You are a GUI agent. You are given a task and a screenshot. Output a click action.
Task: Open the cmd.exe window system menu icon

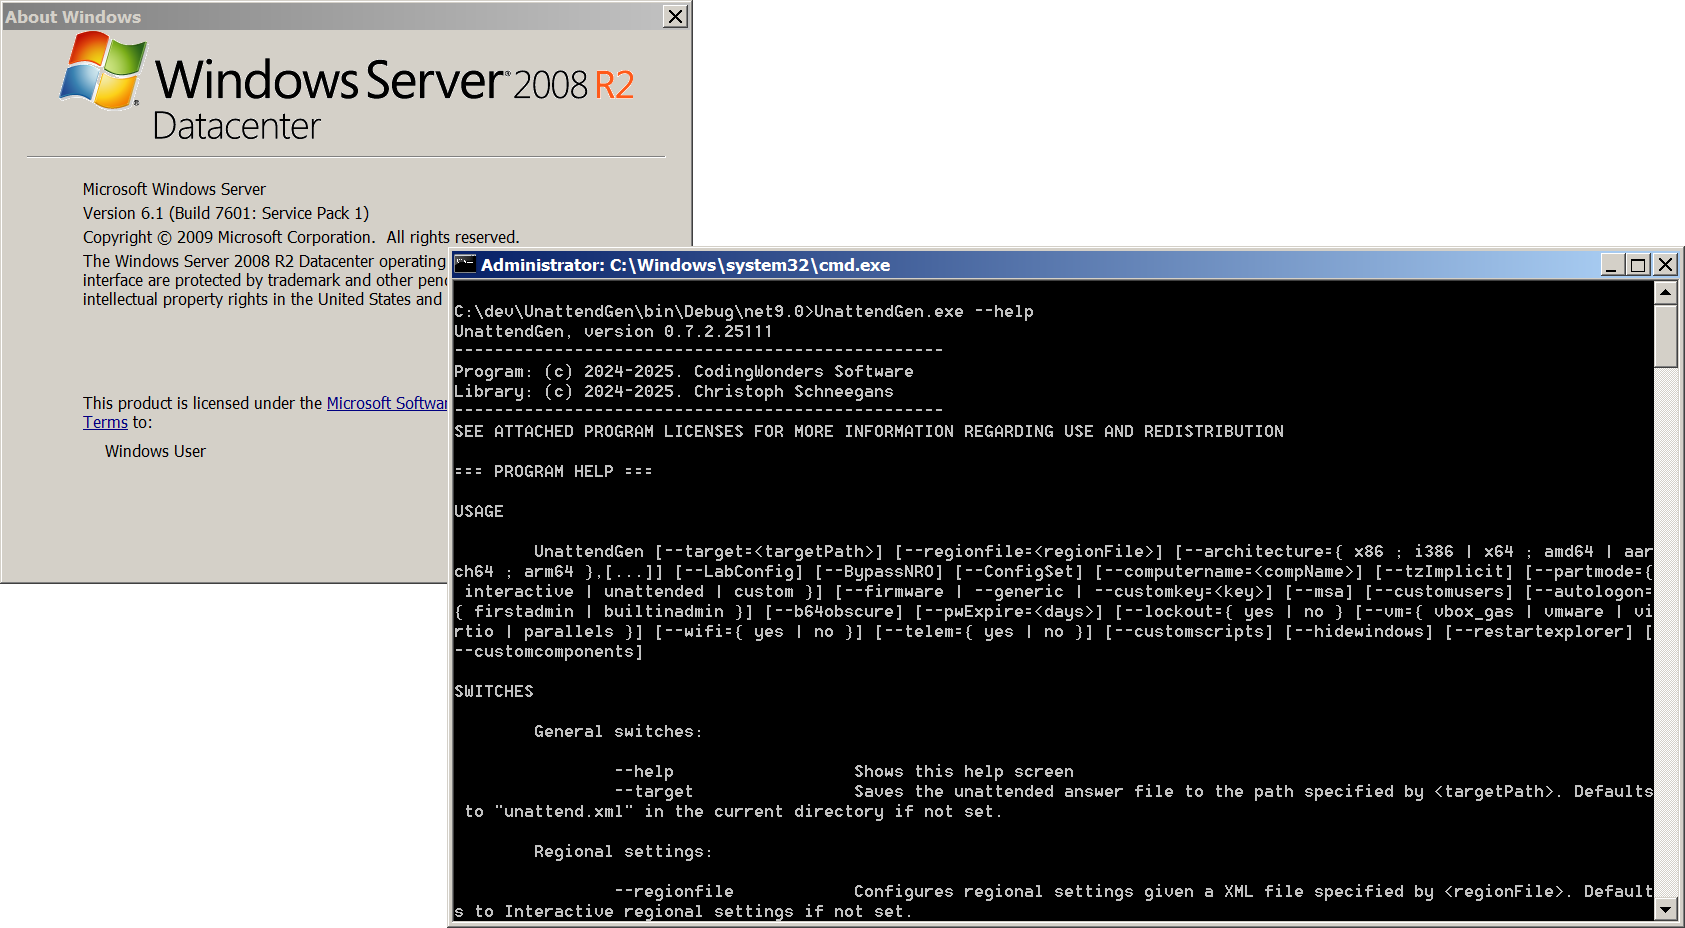(x=465, y=264)
